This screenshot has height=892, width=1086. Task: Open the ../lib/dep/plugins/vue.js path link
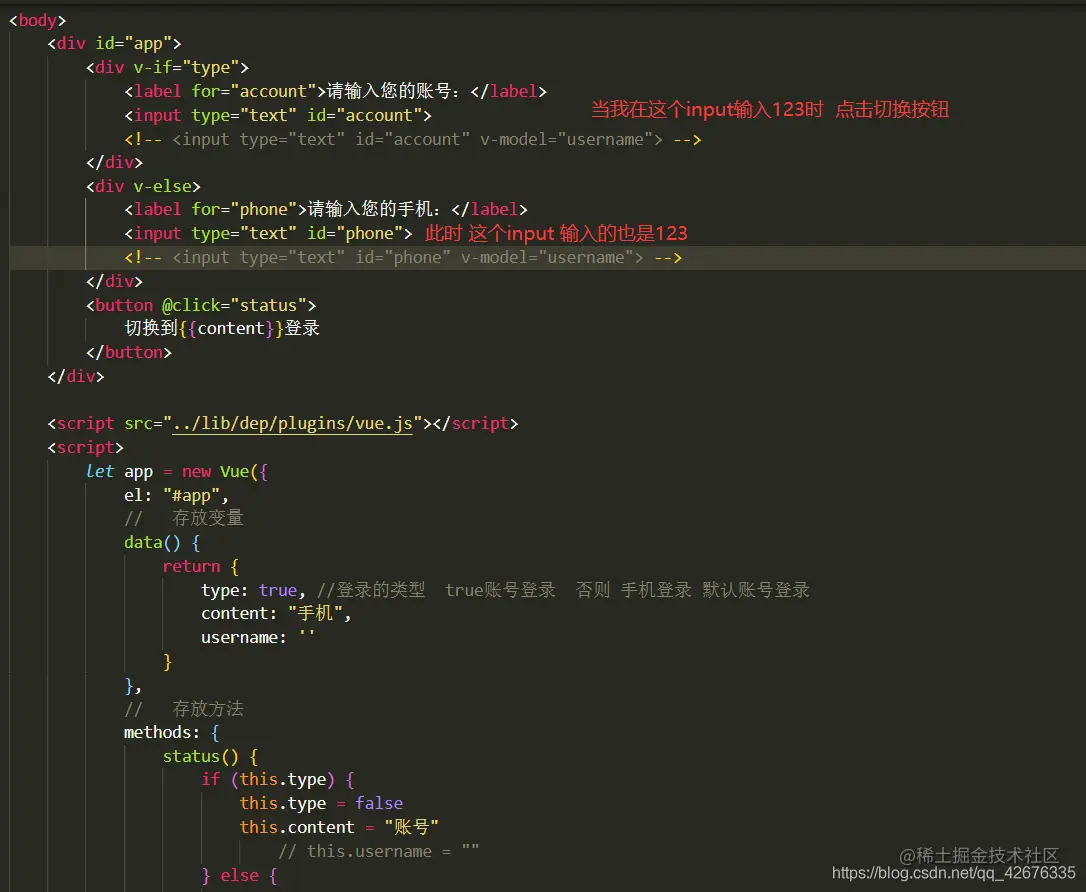click(x=292, y=423)
